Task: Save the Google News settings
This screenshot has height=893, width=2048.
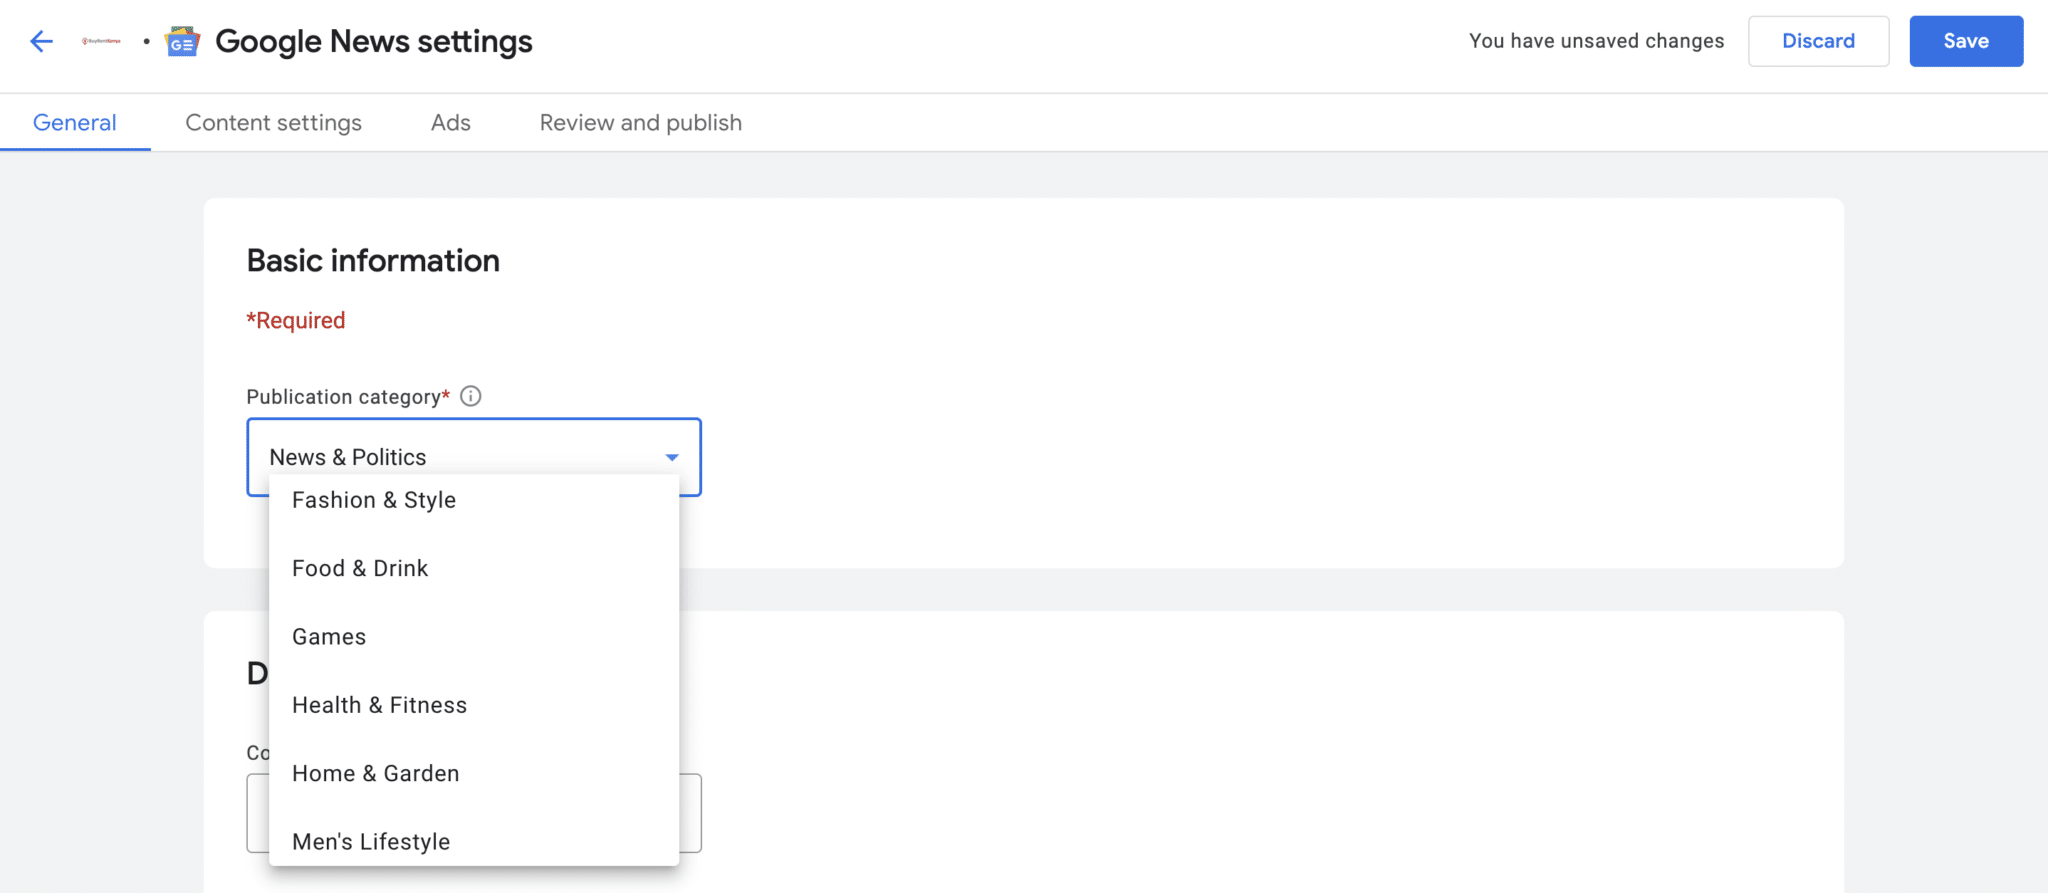Action: coord(1965,41)
